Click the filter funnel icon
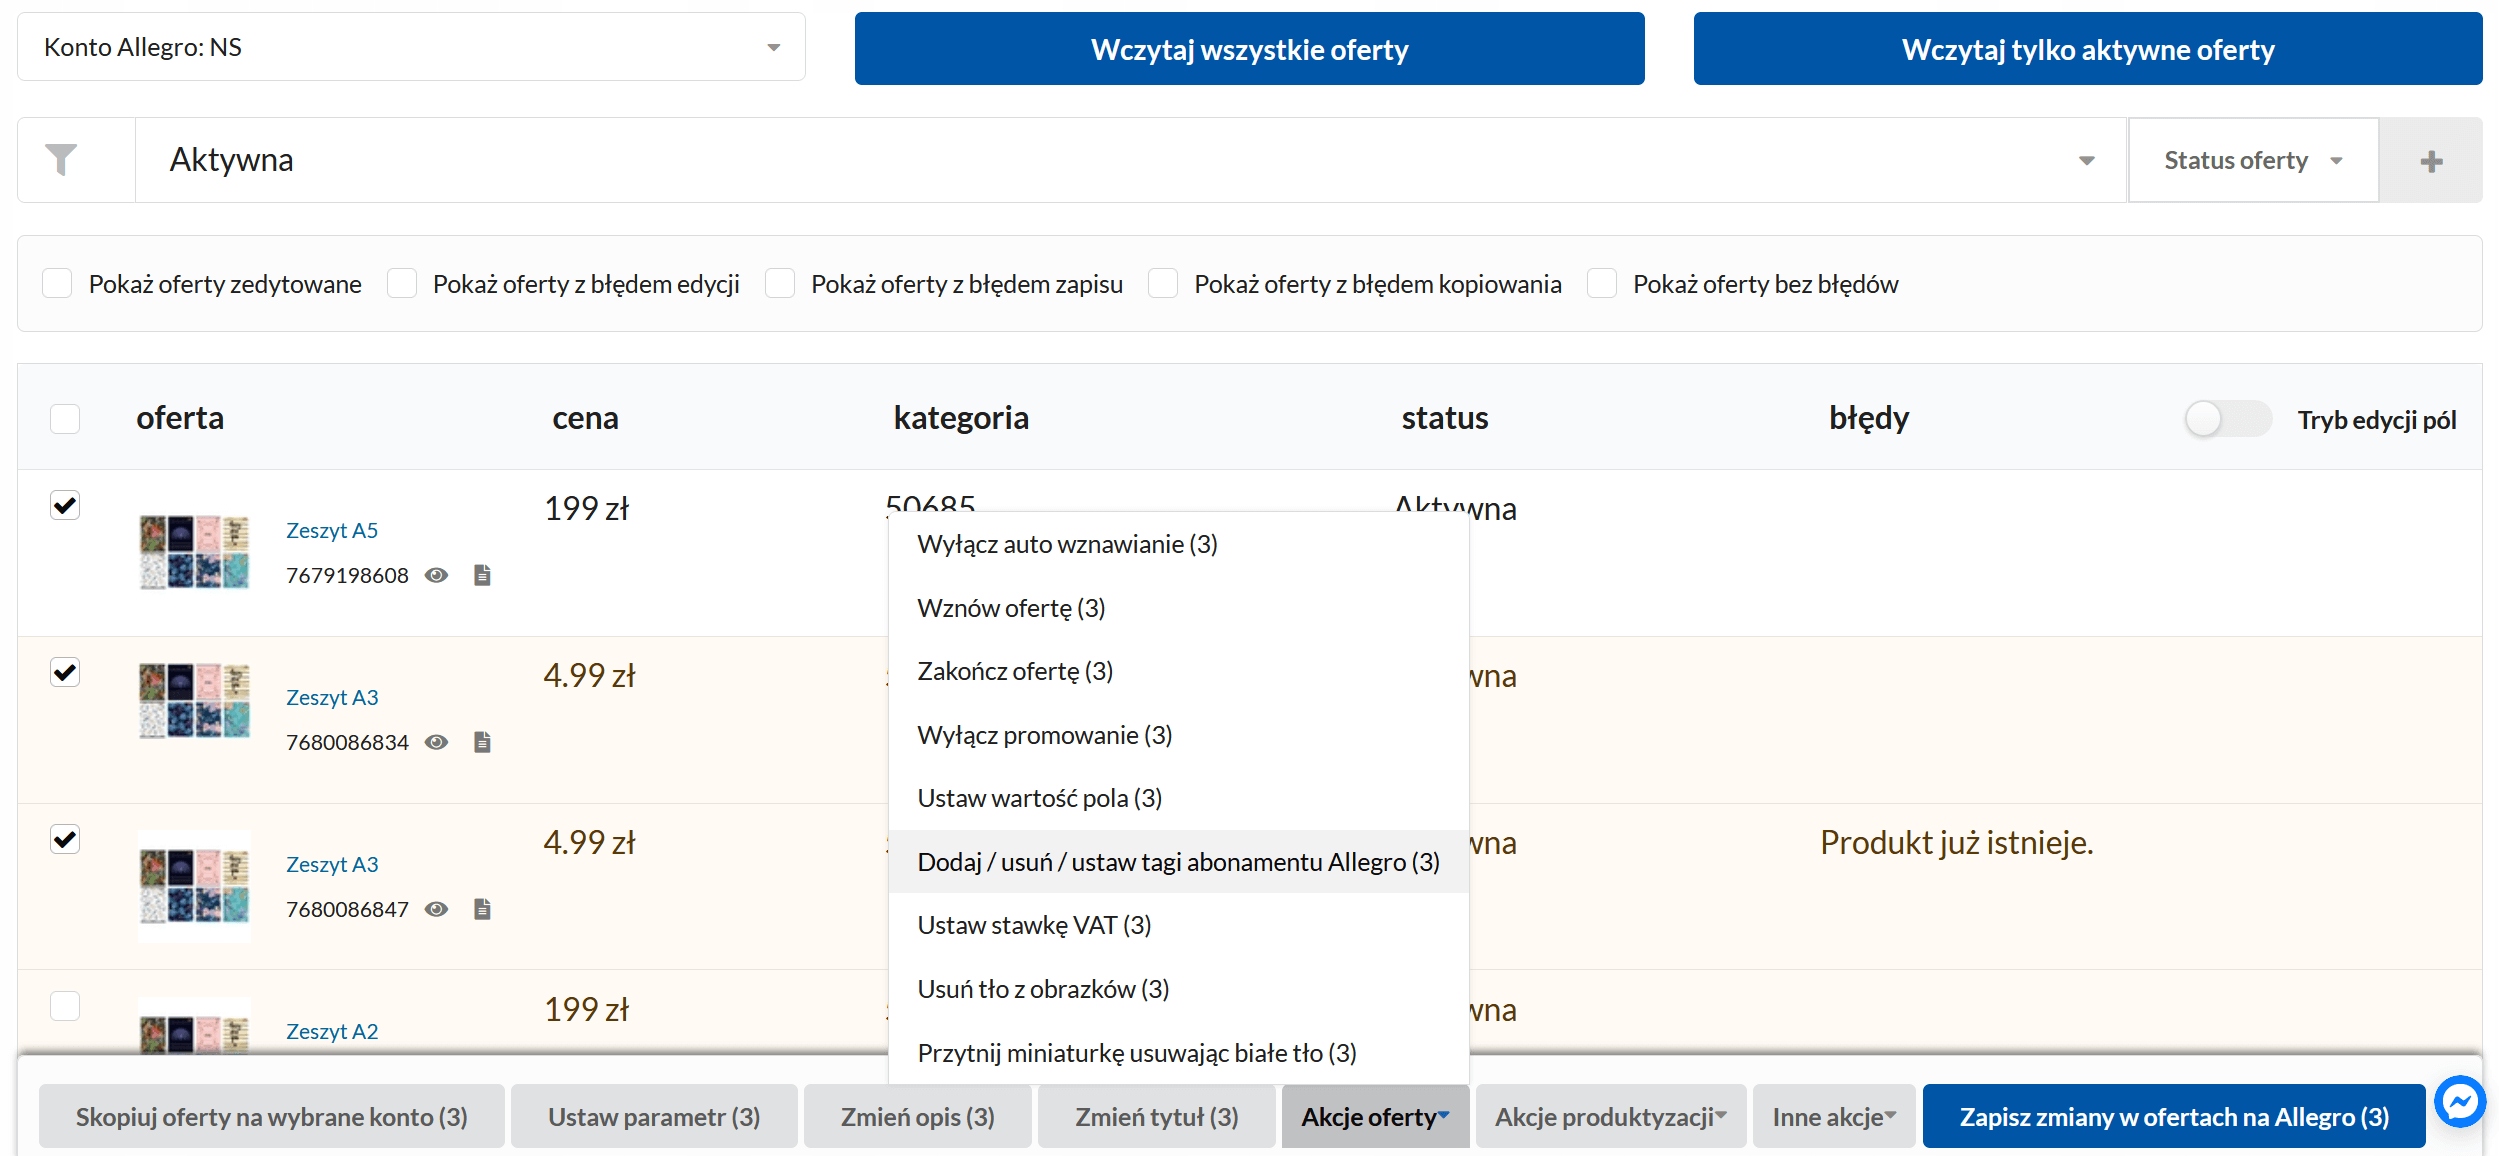 [61, 160]
